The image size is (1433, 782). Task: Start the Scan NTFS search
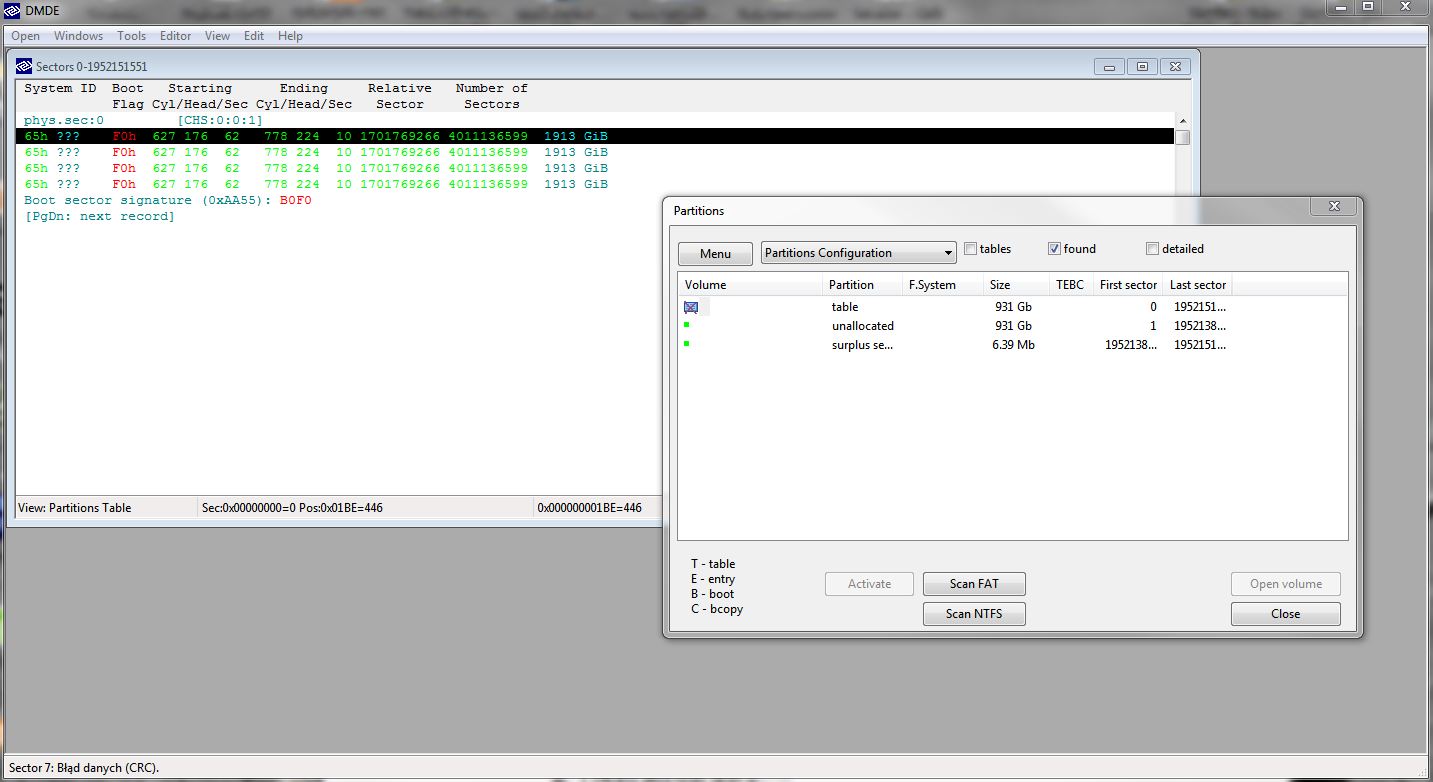point(974,614)
